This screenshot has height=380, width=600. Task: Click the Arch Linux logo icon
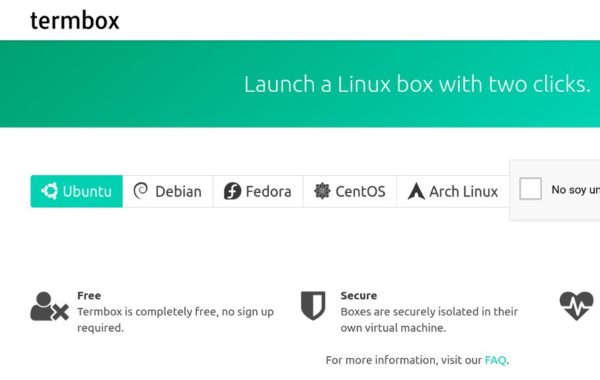(x=416, y=191)
